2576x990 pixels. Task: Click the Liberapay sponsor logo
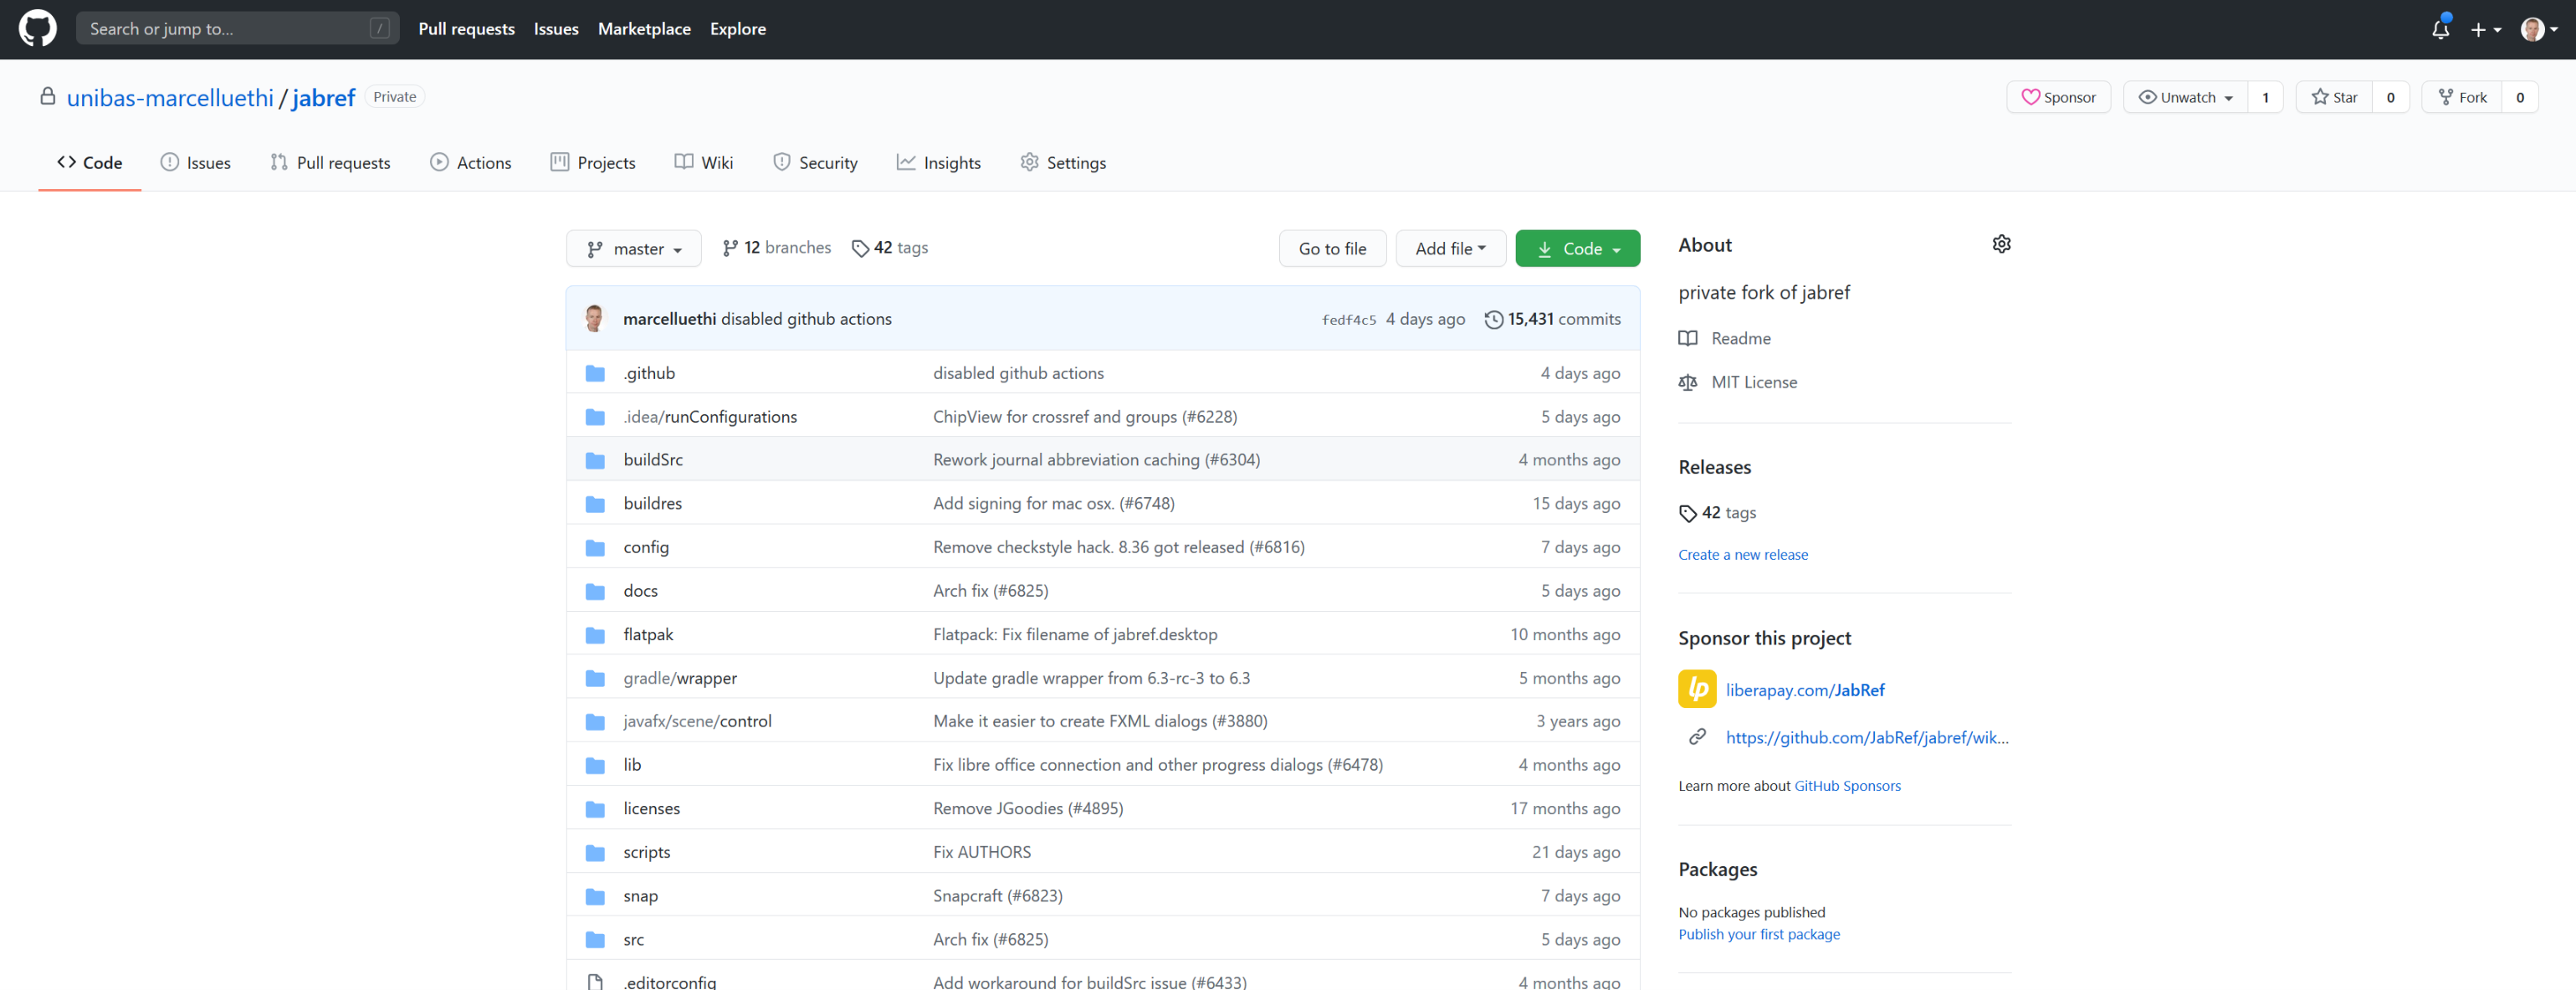(x=1697, y=689)
